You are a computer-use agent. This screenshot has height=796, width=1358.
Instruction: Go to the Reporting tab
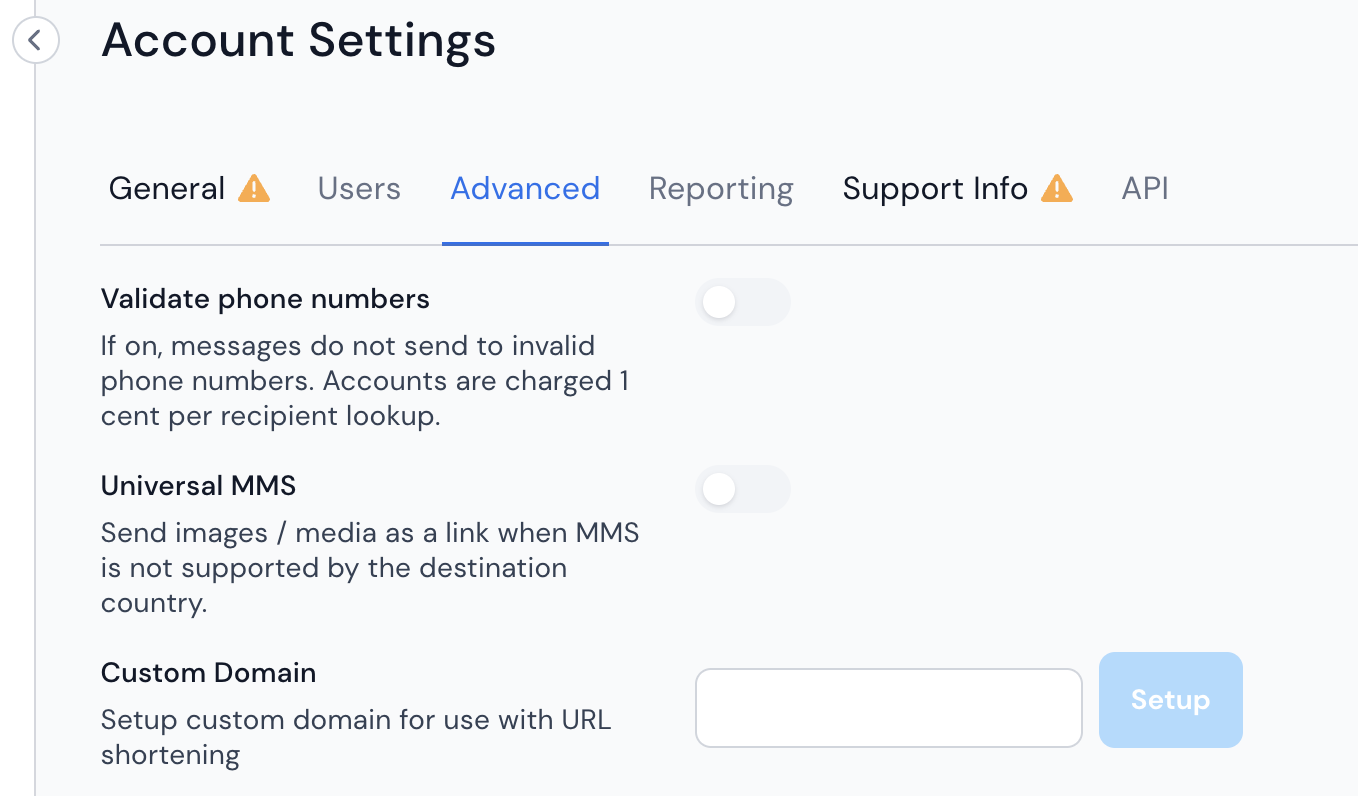pyautogui.click(x=721, y=188)
